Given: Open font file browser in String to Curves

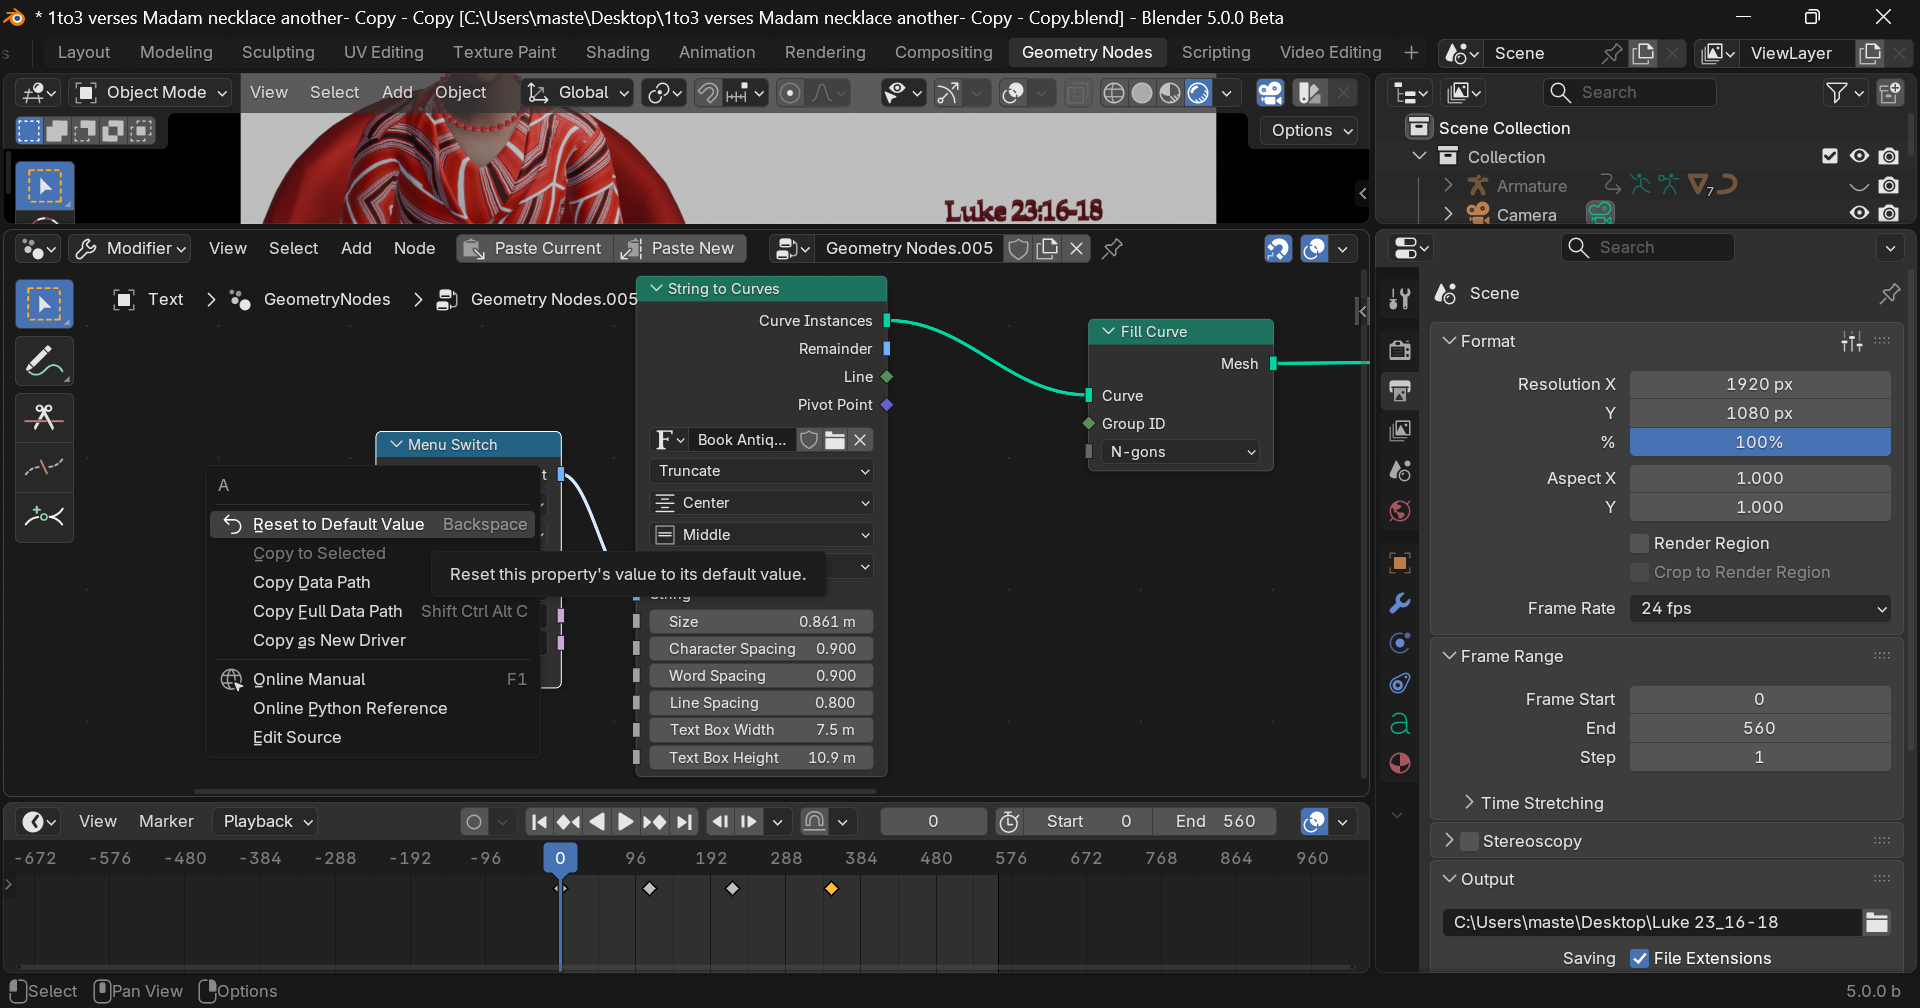Looking at the screenshot, I should point(835,440).
